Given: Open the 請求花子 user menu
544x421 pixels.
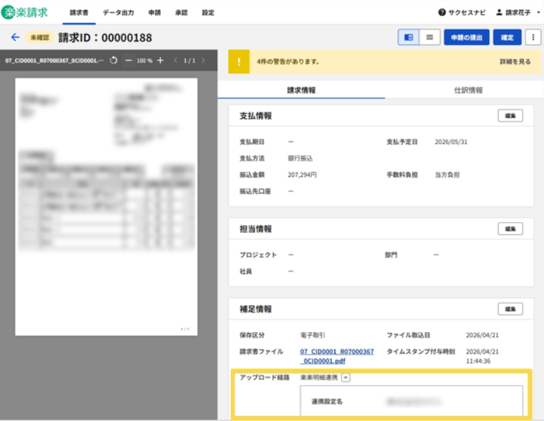Looking at the screenshot, I should click(518, 12).
